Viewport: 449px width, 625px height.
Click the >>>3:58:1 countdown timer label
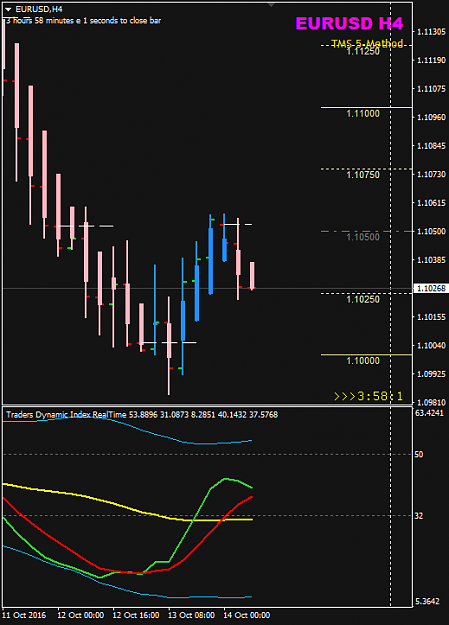[368, 396]
